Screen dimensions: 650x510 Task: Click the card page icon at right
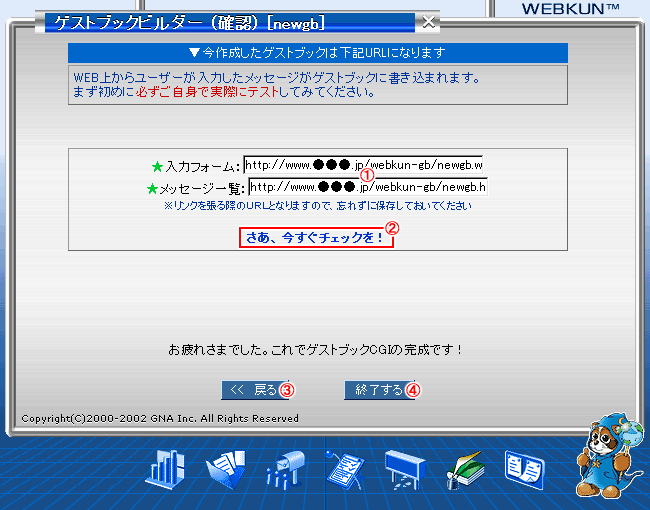pyautogui.click(x=523, y=468)
